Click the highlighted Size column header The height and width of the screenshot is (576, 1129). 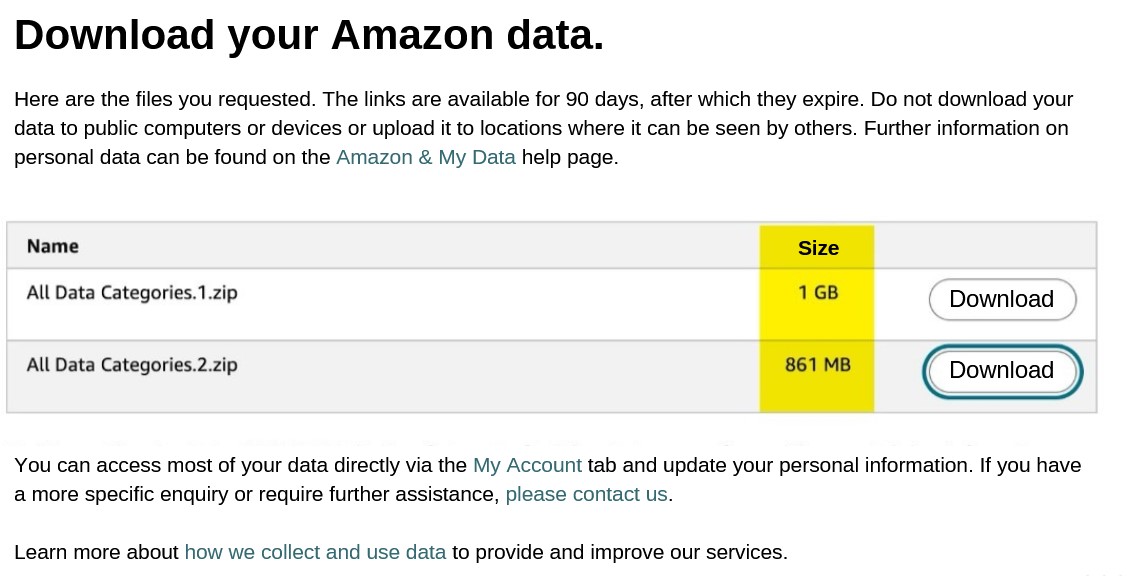coord(816,247)
